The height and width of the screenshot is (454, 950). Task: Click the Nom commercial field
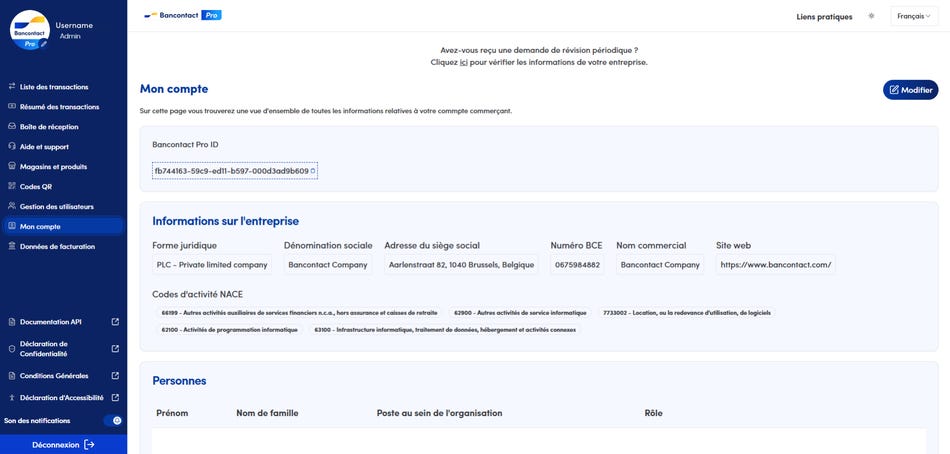[x=660, y=264]
